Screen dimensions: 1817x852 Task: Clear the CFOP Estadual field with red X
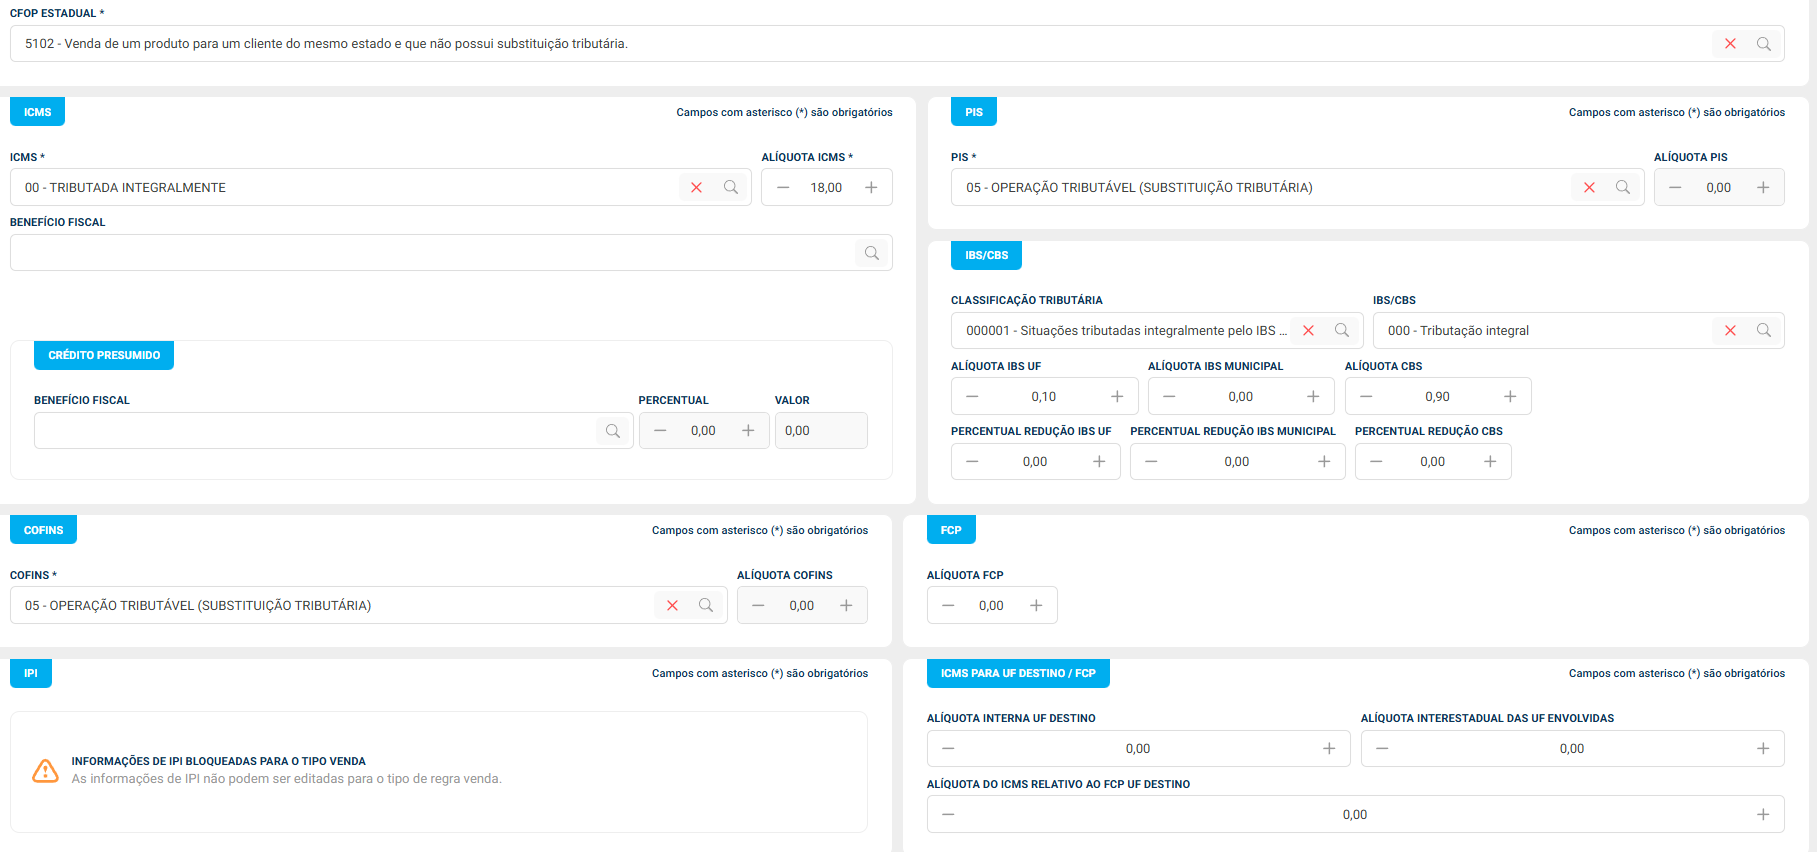tap(1730, 44)
